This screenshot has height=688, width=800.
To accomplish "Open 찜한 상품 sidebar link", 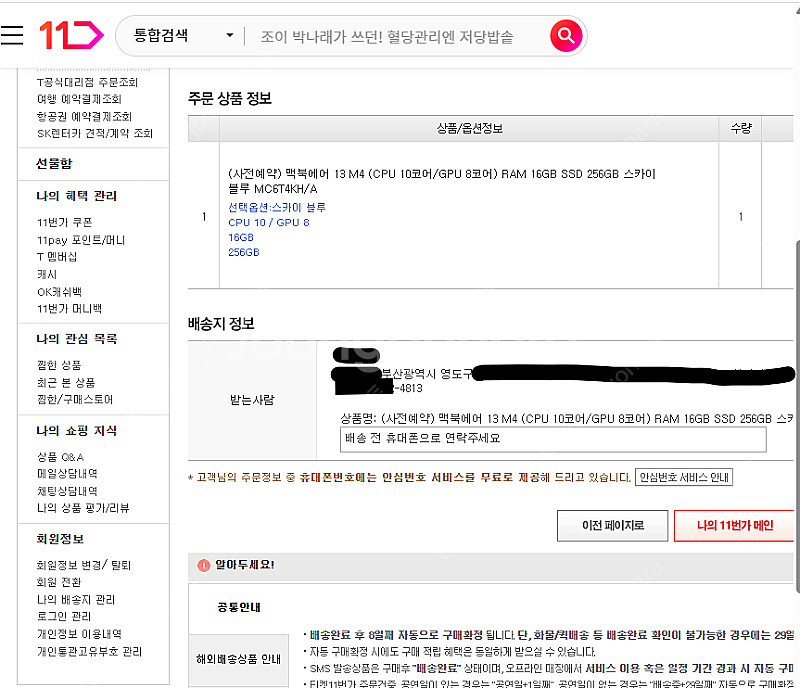I will coord(59,365).
